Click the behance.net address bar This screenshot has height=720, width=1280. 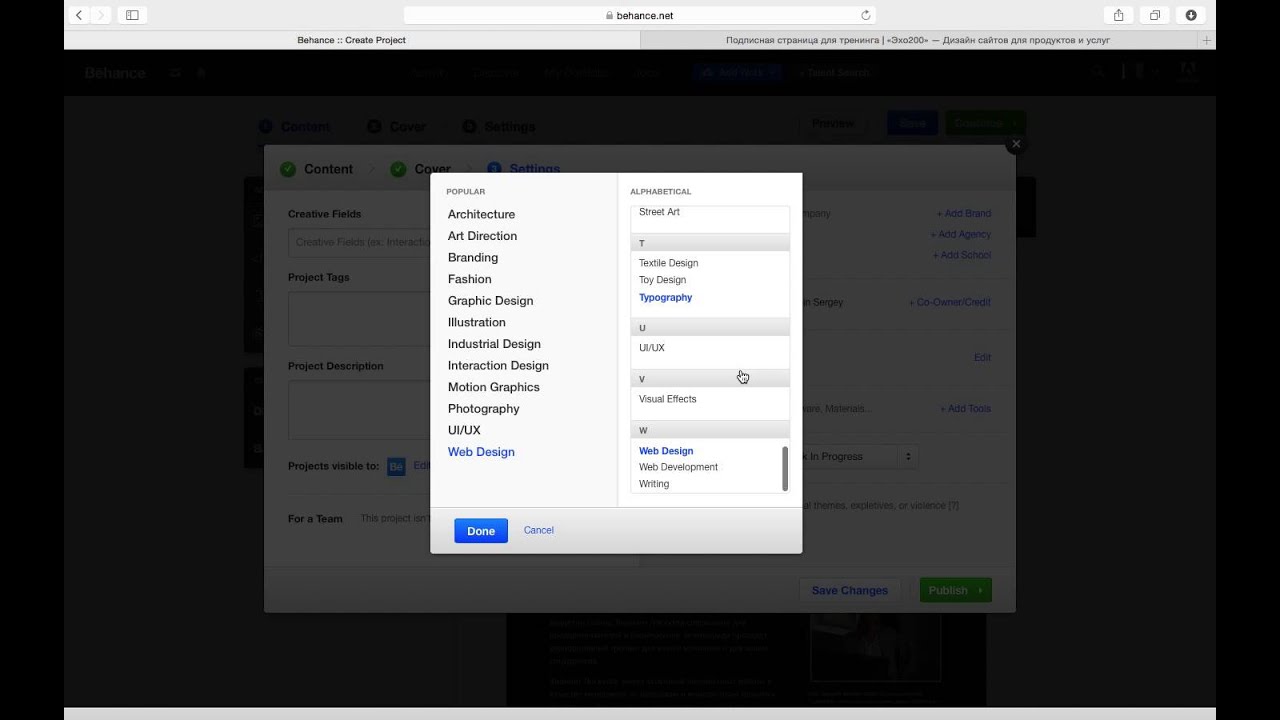(x=639, y=15)
